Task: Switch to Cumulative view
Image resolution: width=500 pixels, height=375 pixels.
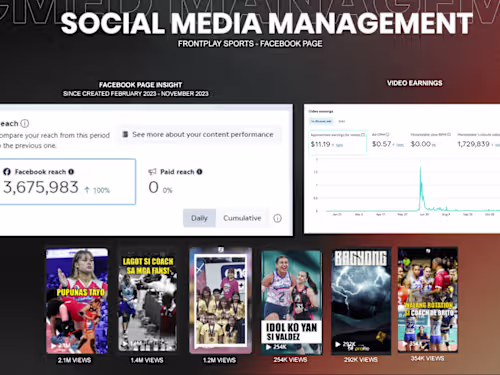Action: [x=242, y=218]
